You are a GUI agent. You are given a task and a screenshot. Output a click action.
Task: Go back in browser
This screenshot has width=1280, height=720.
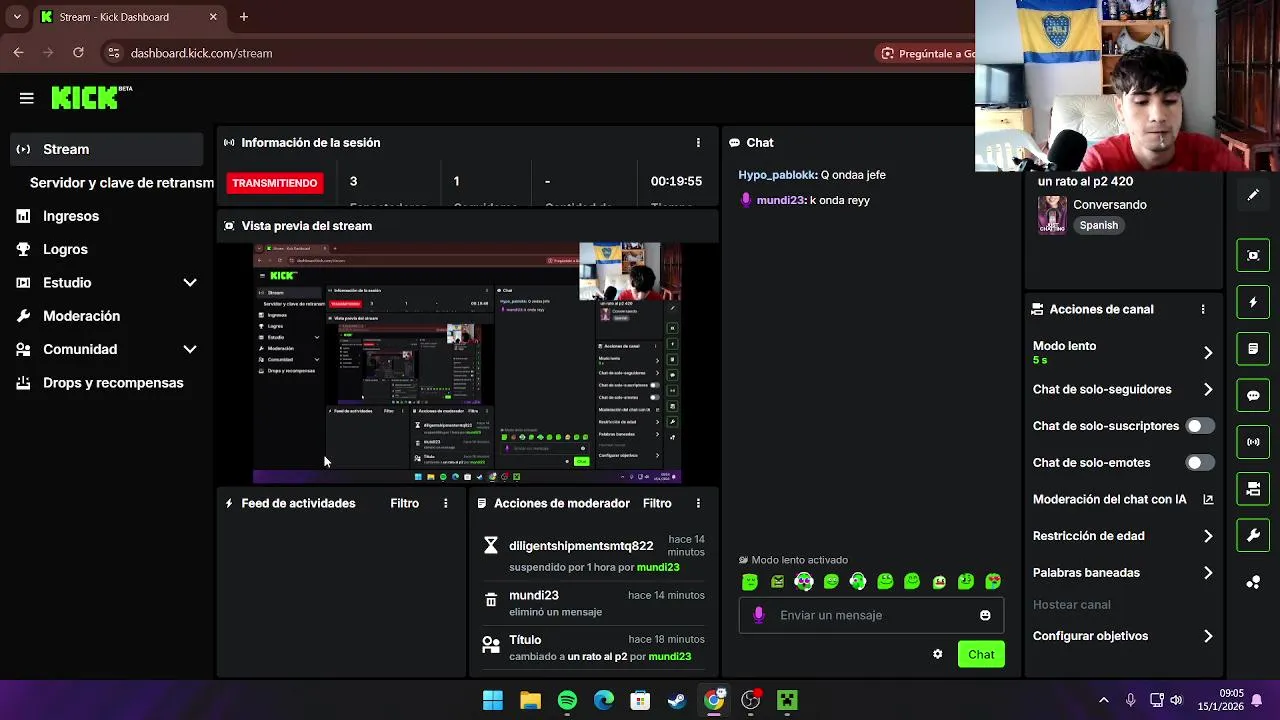pyautogui.click(x=18, y=53)
